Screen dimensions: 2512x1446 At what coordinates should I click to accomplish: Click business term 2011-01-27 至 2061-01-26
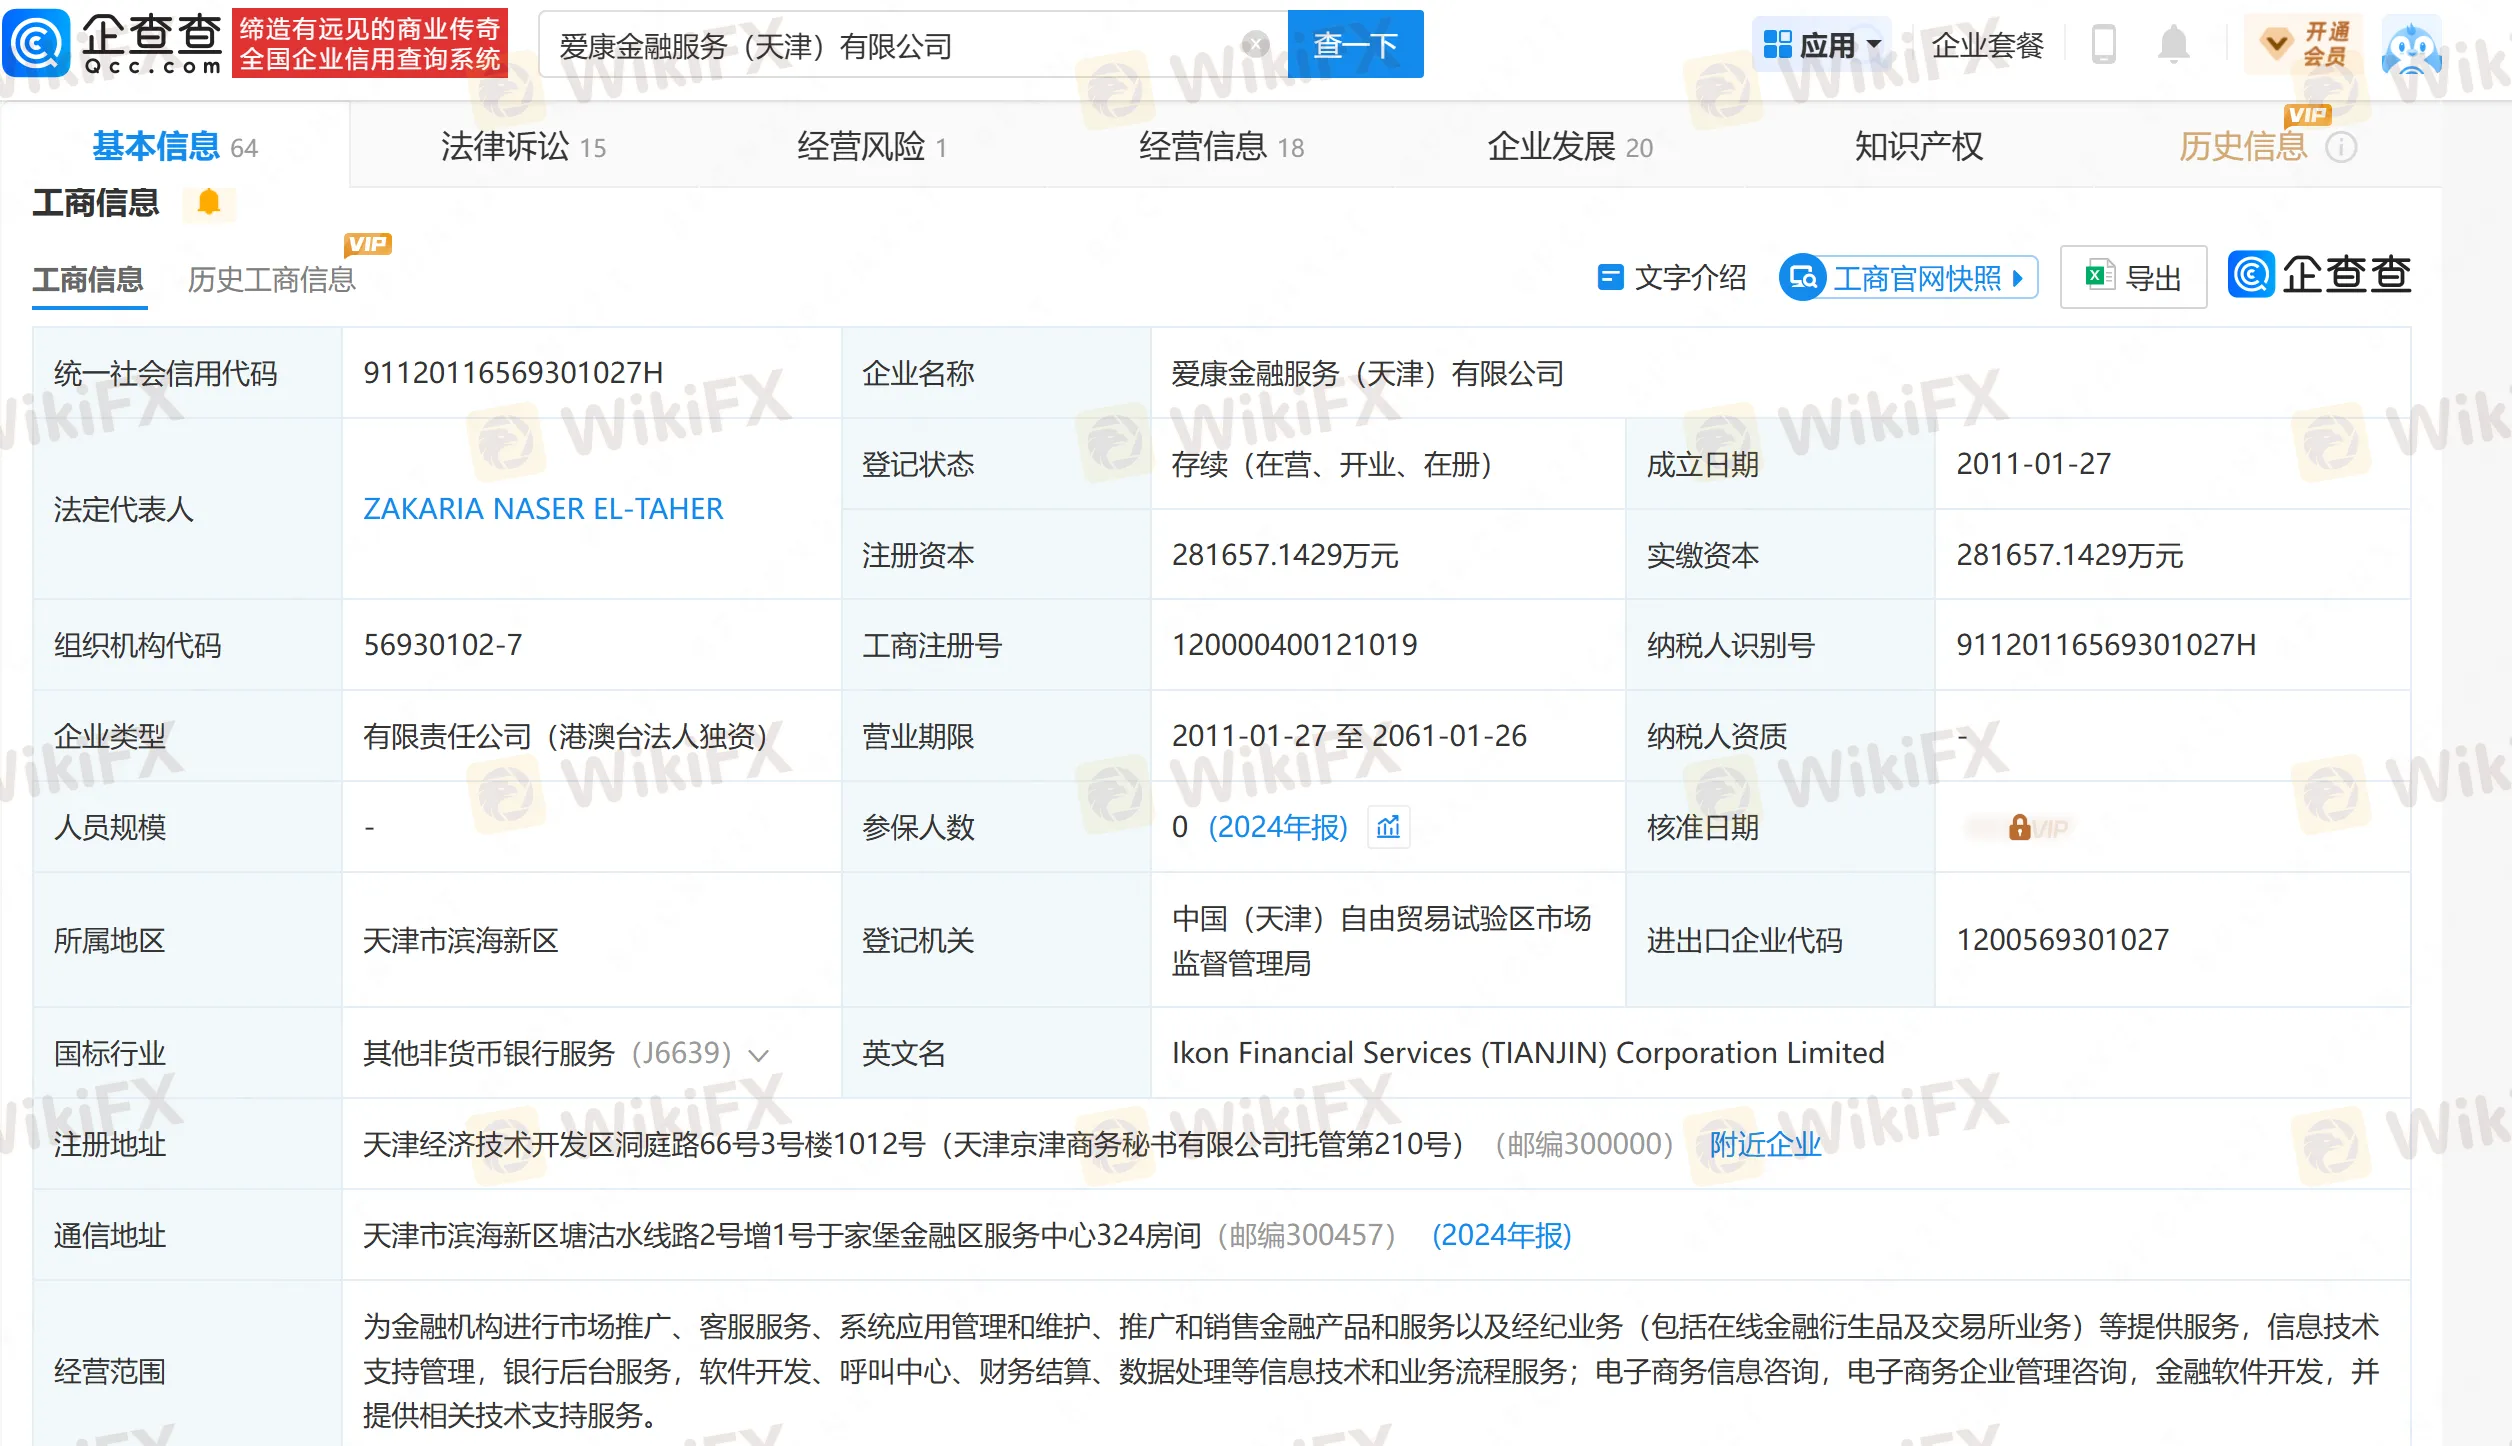pyautogui.click(x=1348, y=736)
